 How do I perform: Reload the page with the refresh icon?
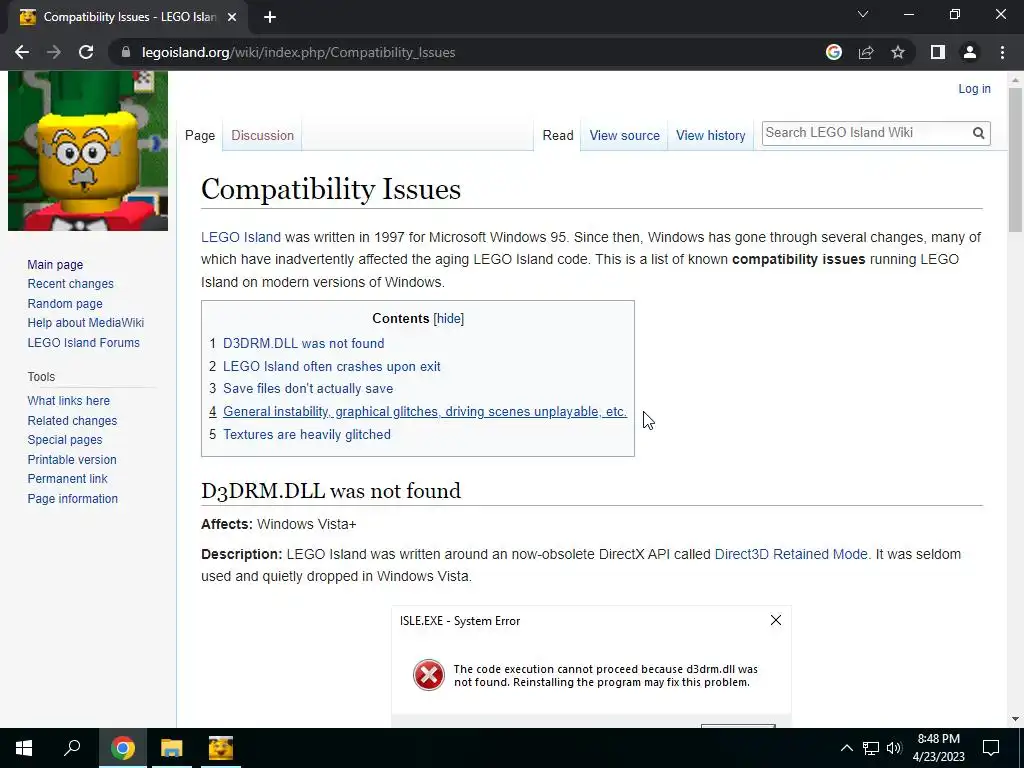[86, 52]
